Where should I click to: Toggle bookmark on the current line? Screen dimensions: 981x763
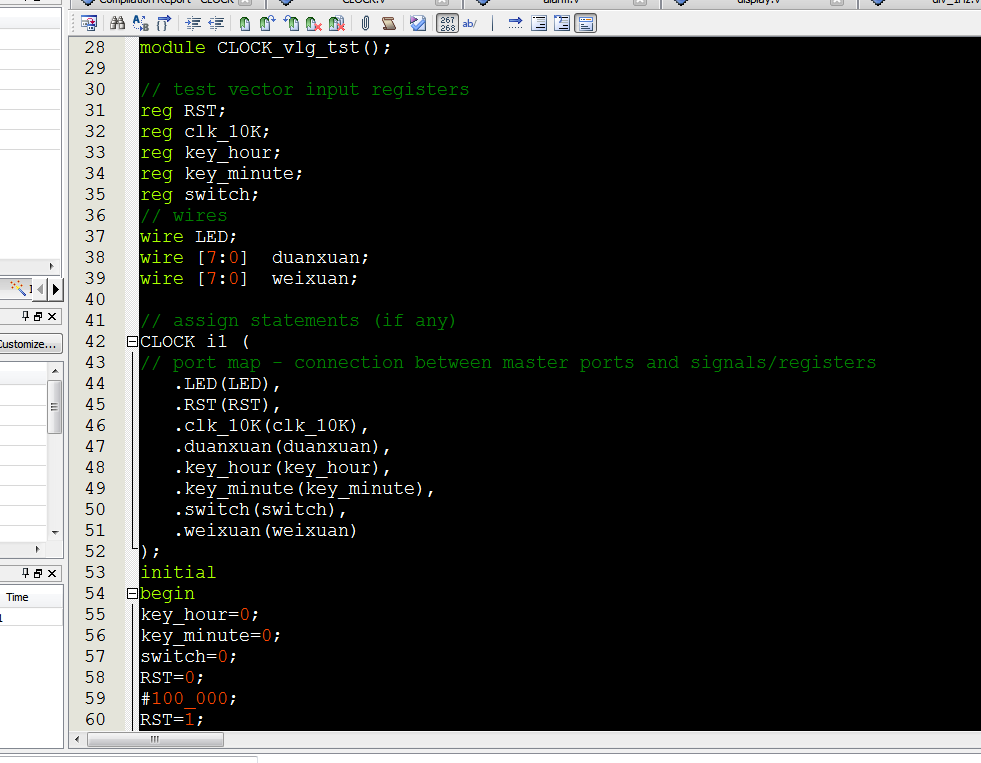[x=245, y=24]
